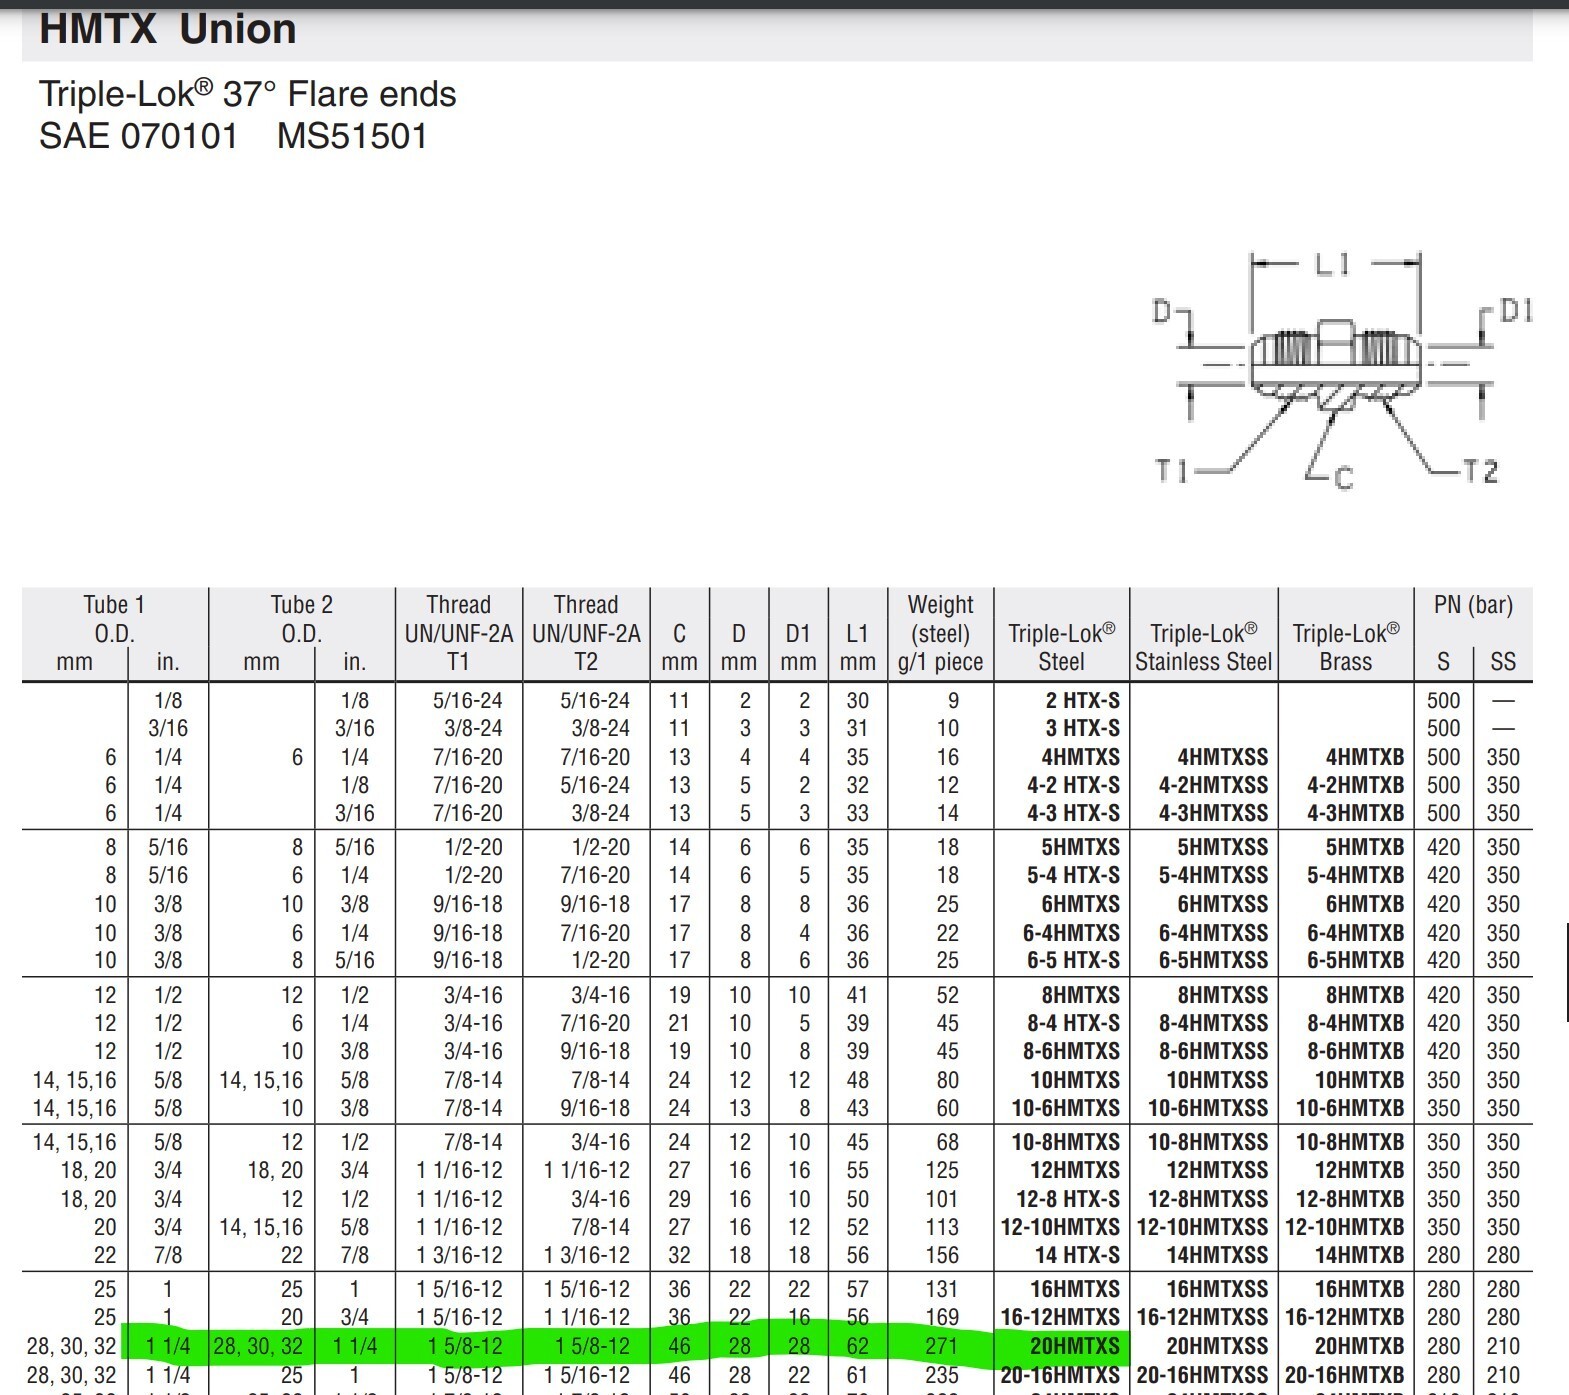Click the MS51501 specification text

coord(352,136)
